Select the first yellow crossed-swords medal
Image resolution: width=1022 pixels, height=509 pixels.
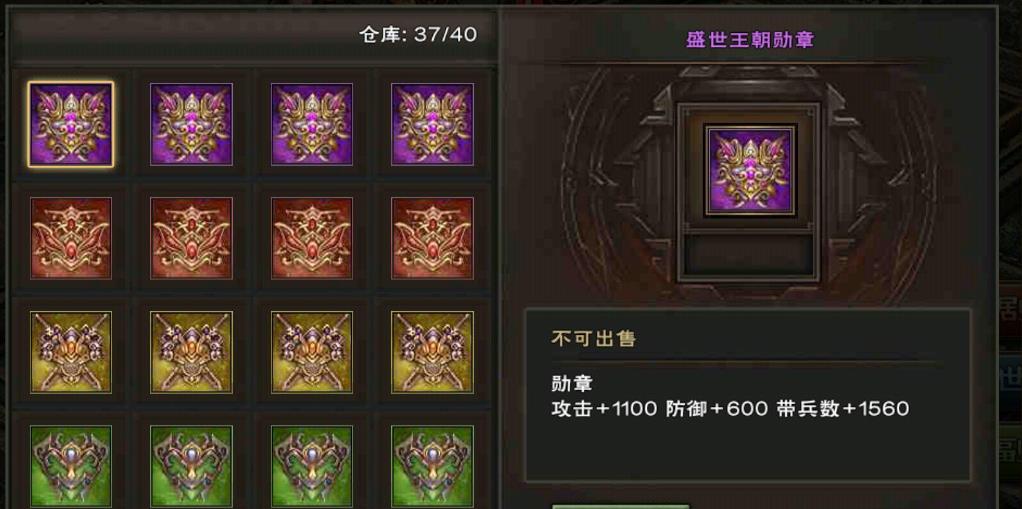(x=70, y=353)
